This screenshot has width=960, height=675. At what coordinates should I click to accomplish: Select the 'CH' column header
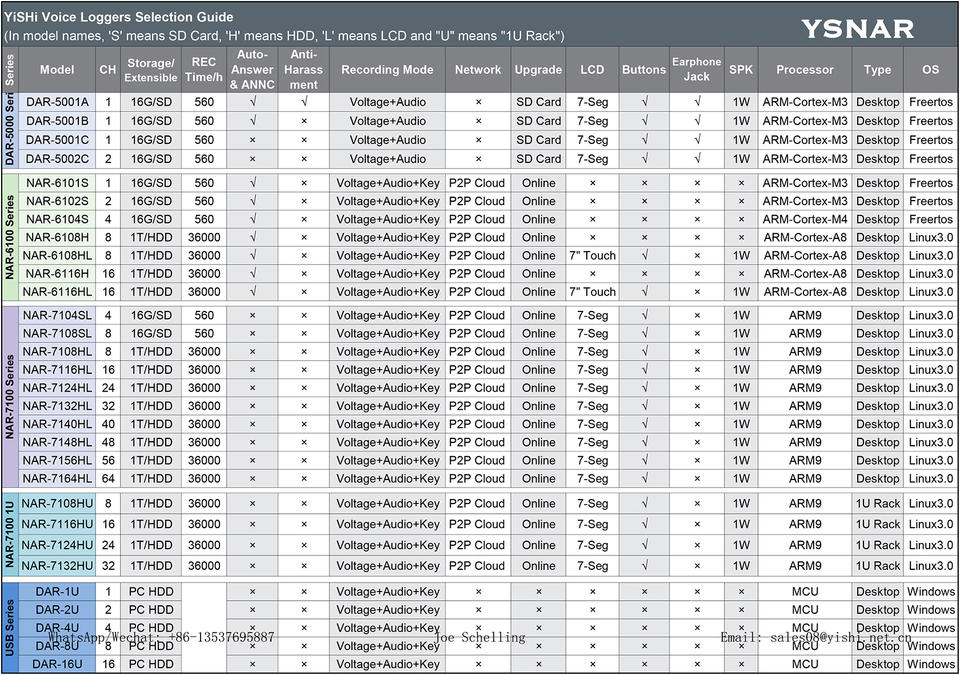pyautogui.click(x=108, y=70)
